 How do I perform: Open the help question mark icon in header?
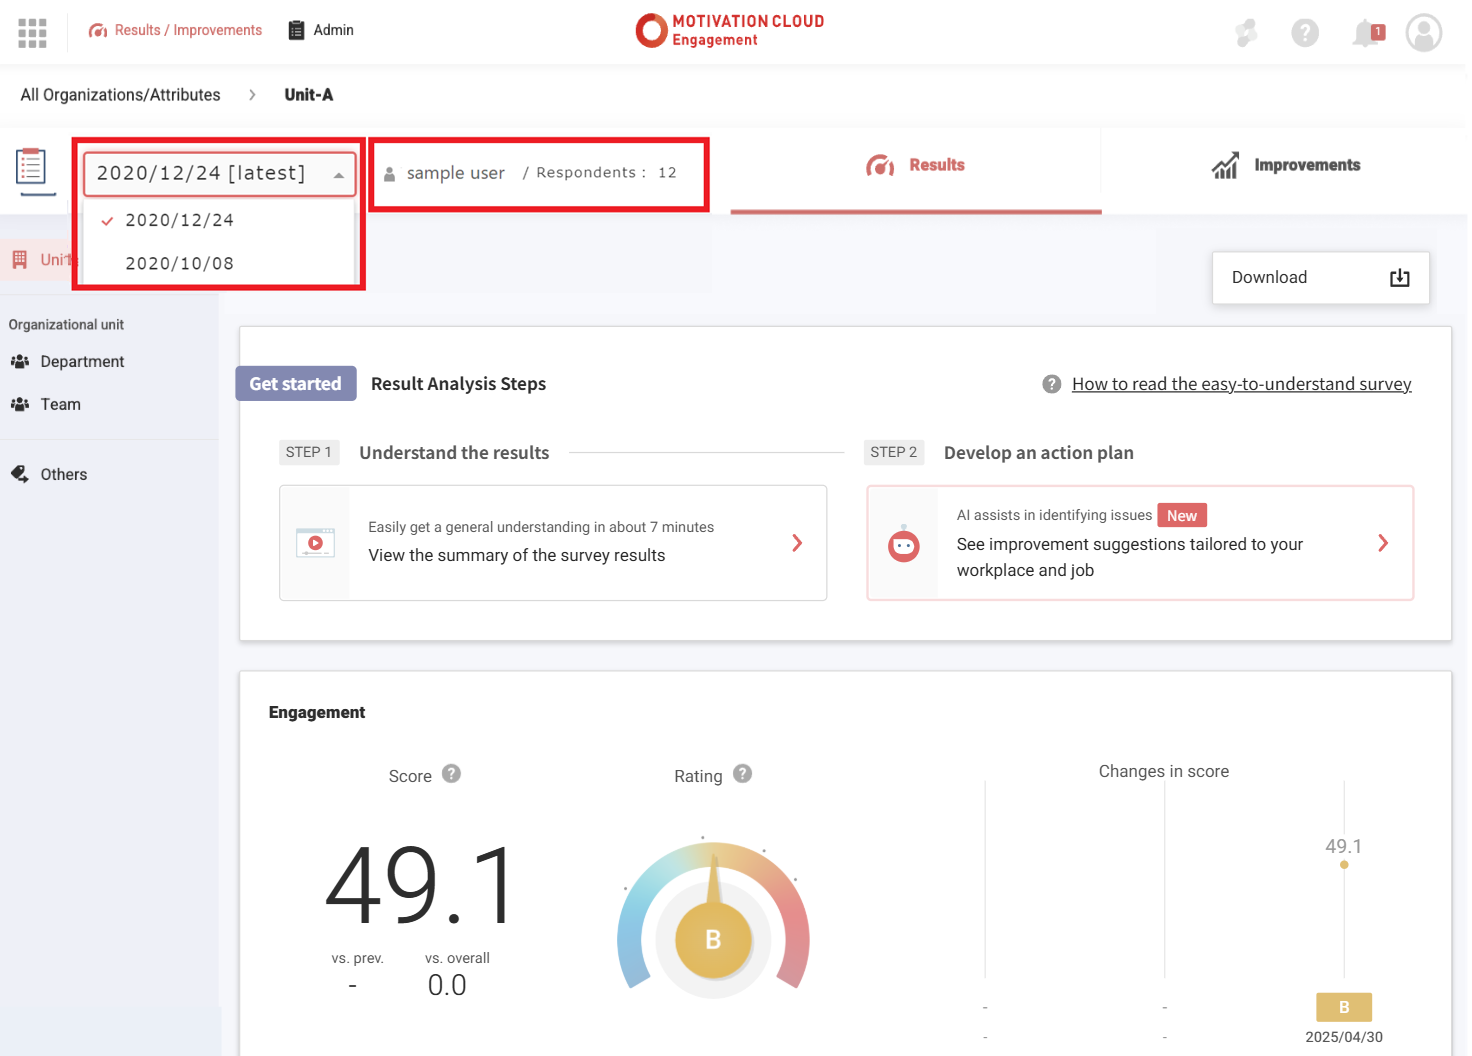[1304, 33]
